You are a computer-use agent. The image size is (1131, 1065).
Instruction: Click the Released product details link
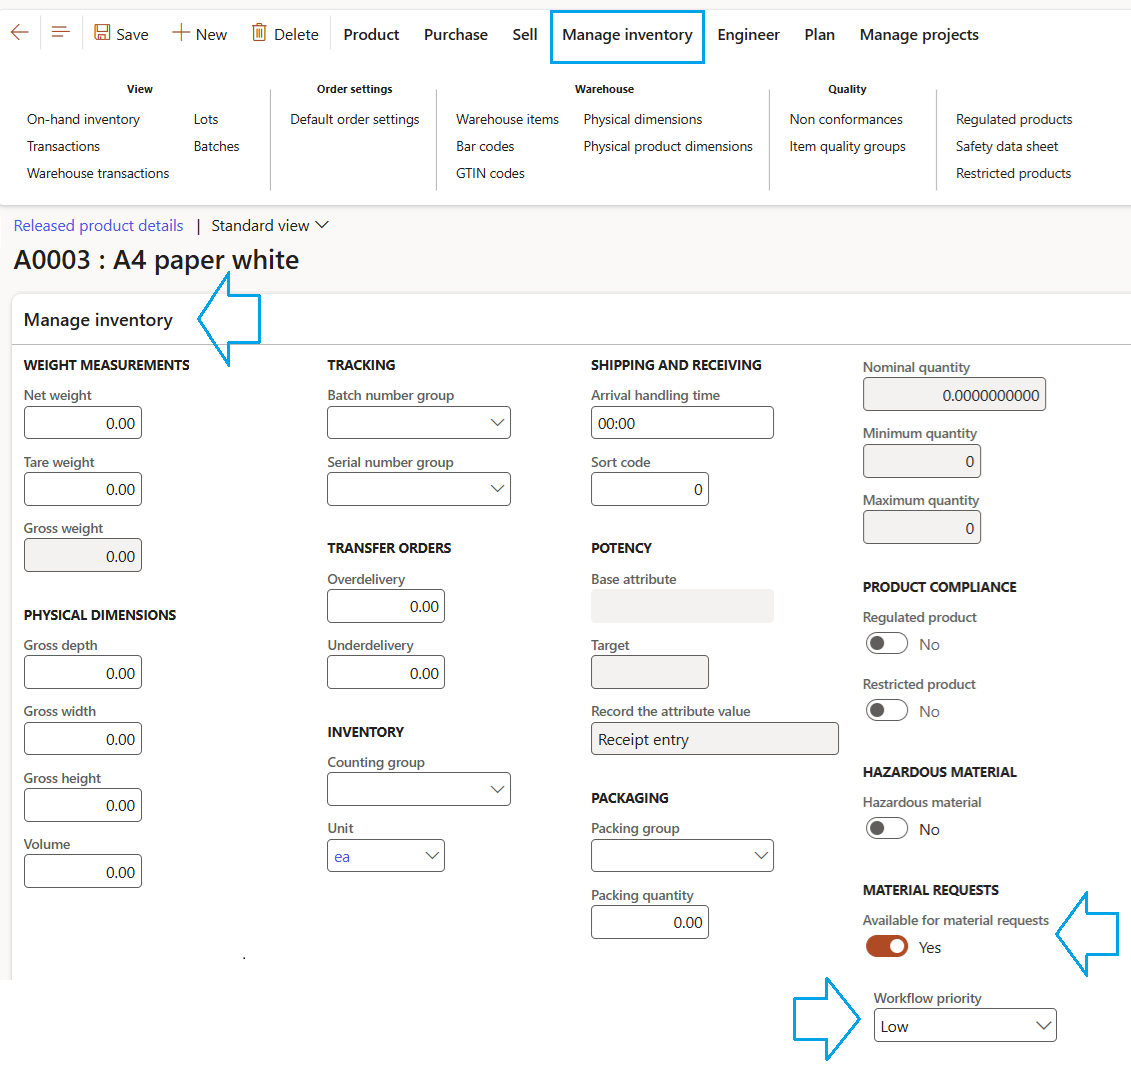pos(98,226)
